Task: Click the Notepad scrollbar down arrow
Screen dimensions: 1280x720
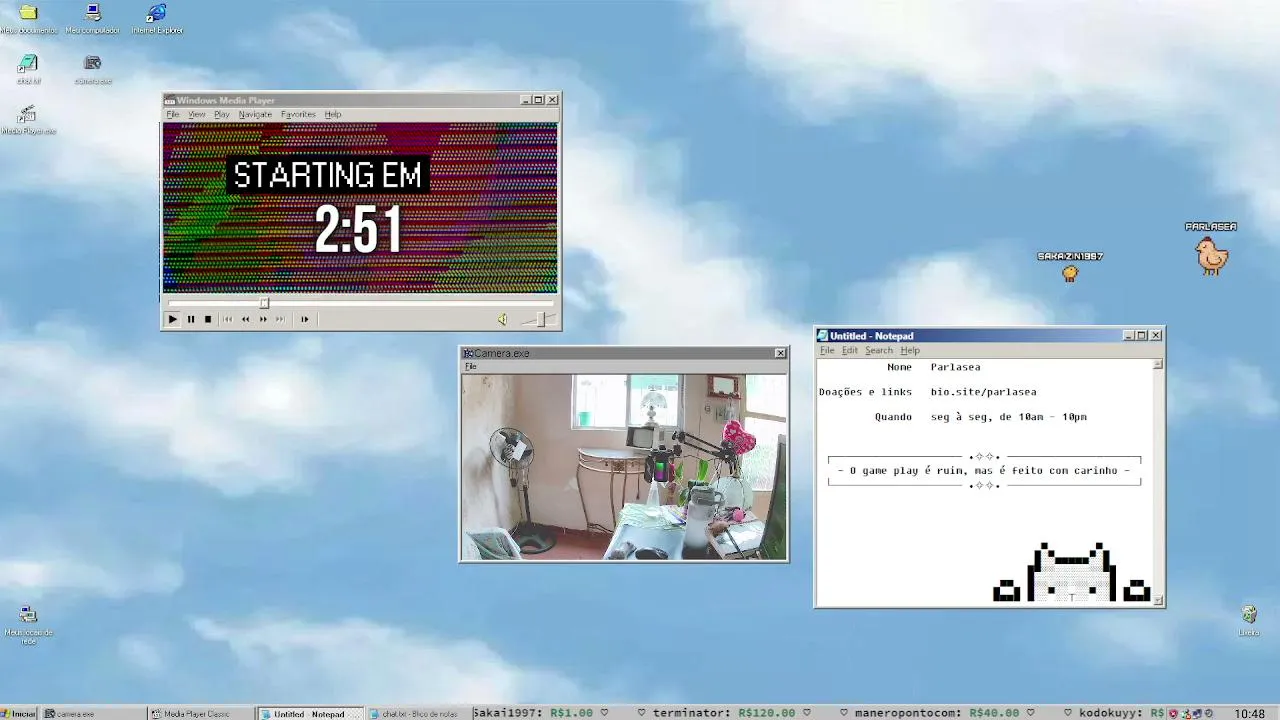Action: coord(1158,599)
